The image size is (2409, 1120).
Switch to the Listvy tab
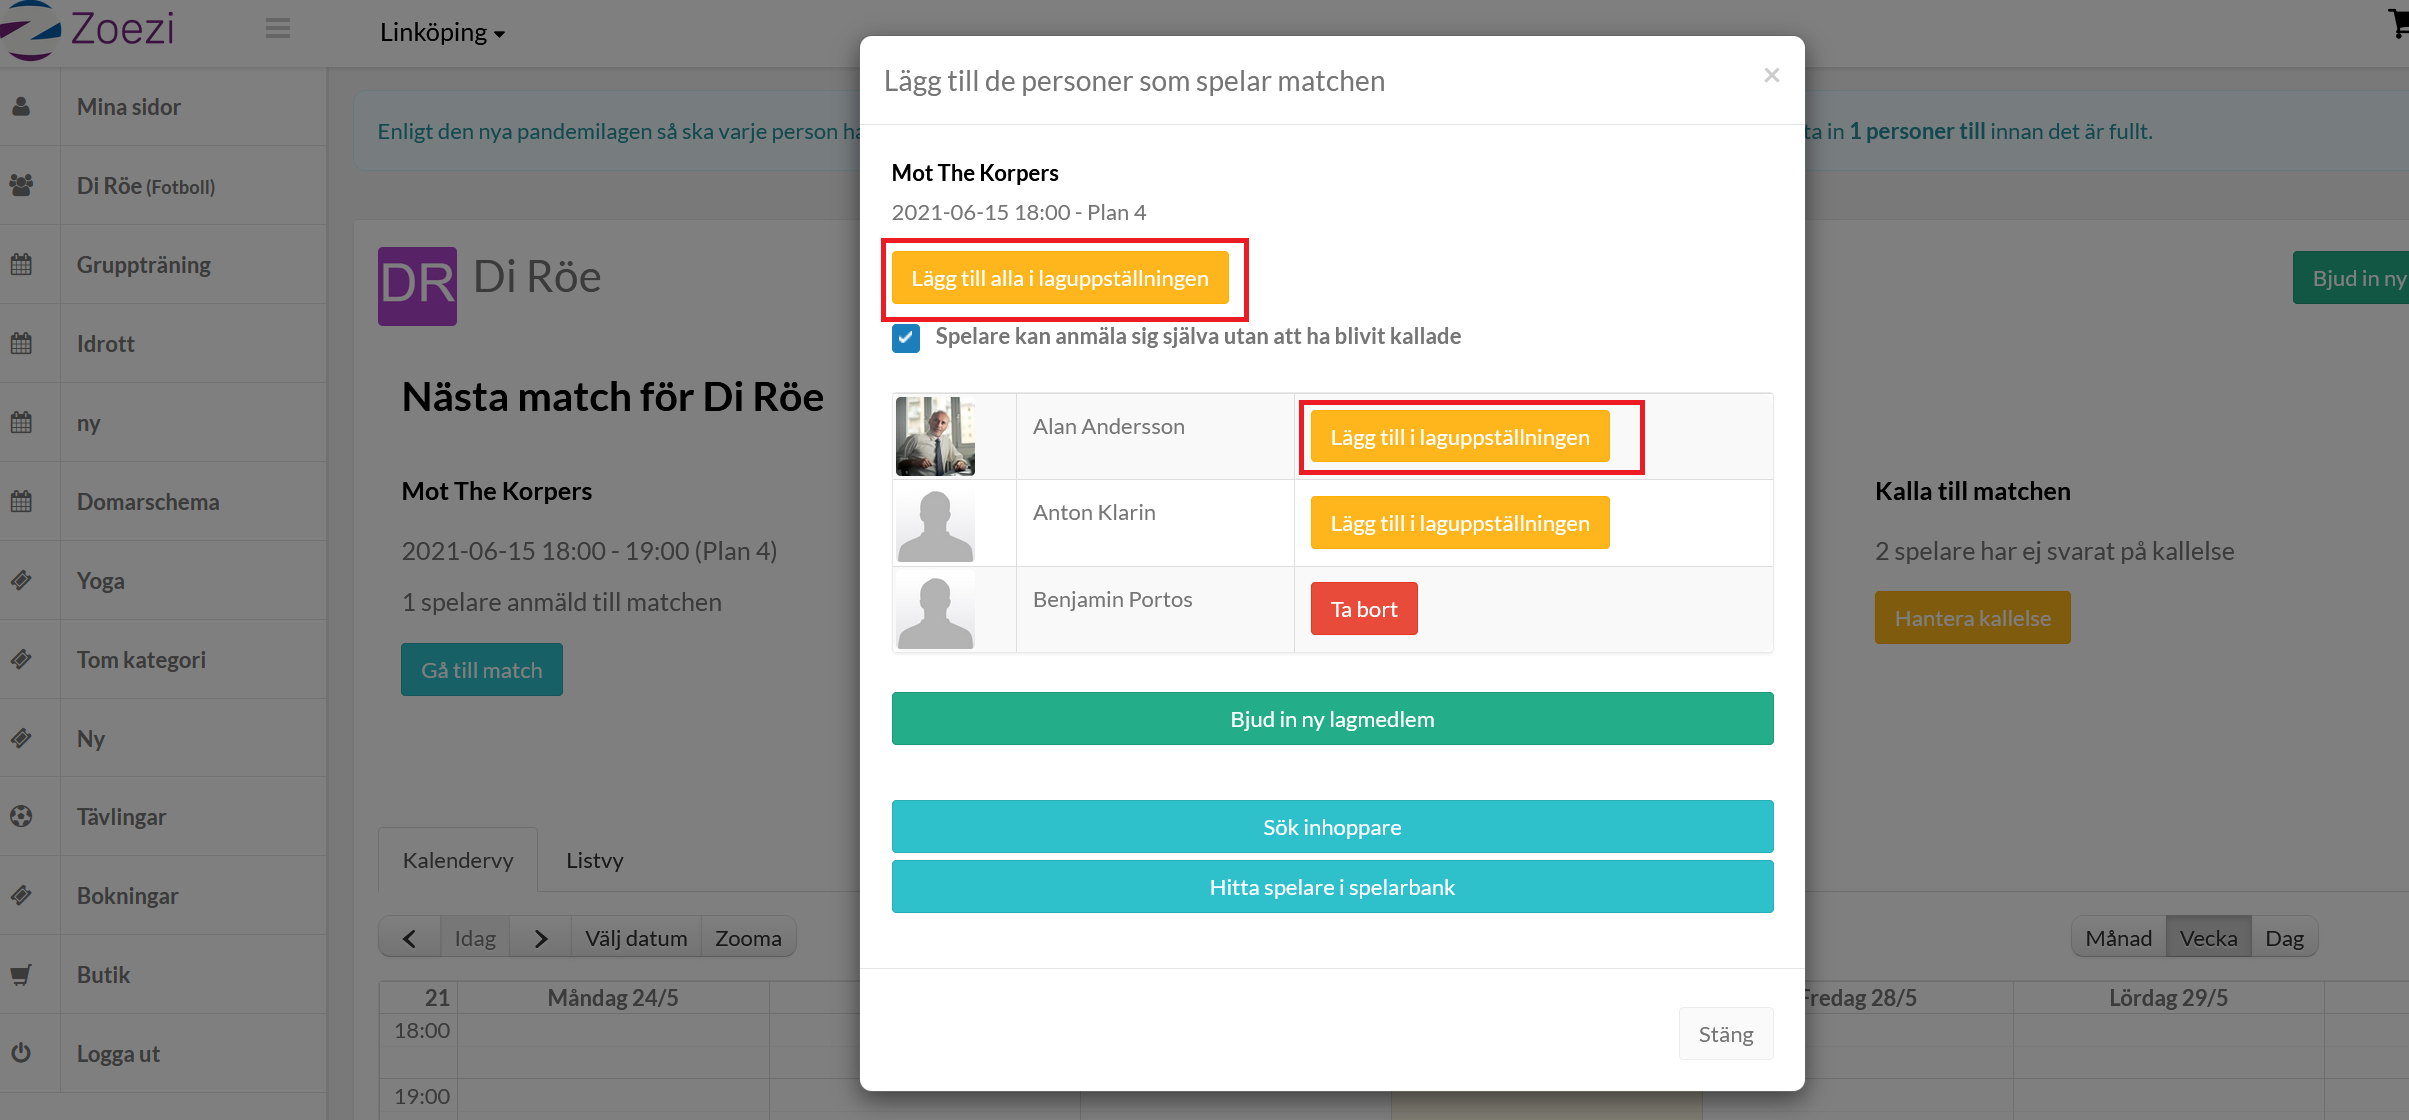click(x=594, y=860)
